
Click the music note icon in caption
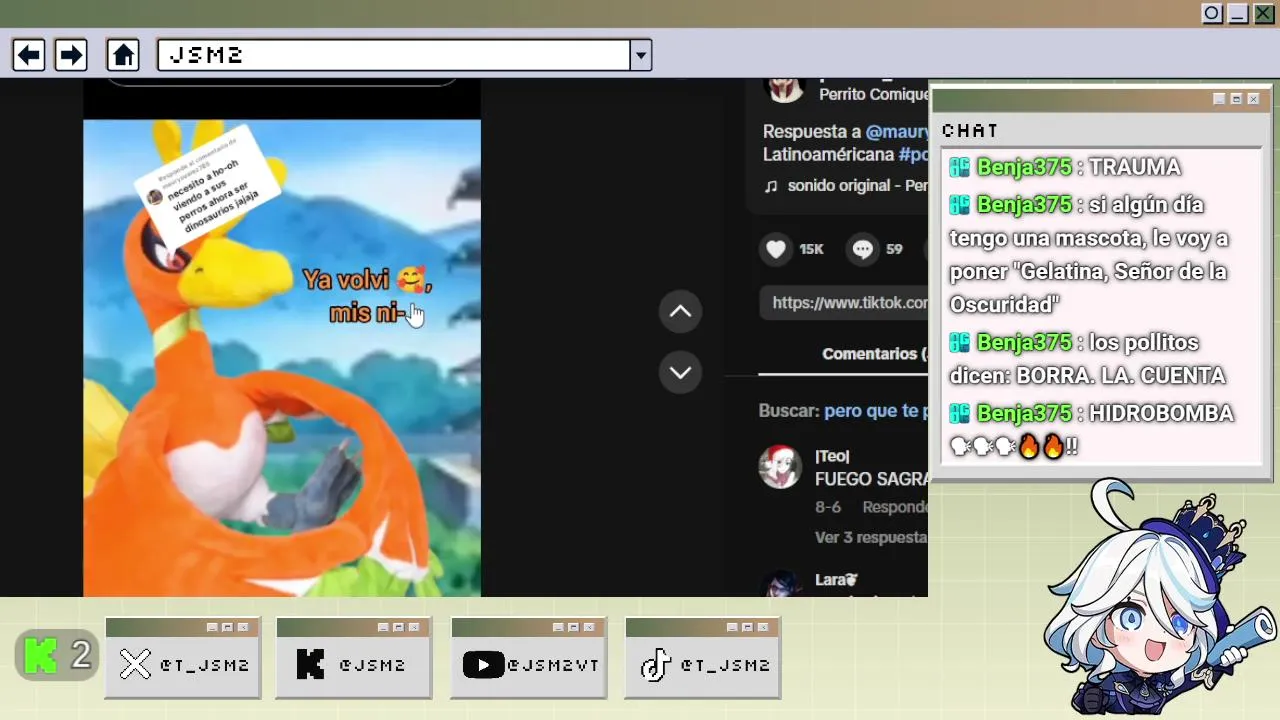[771, 186]
